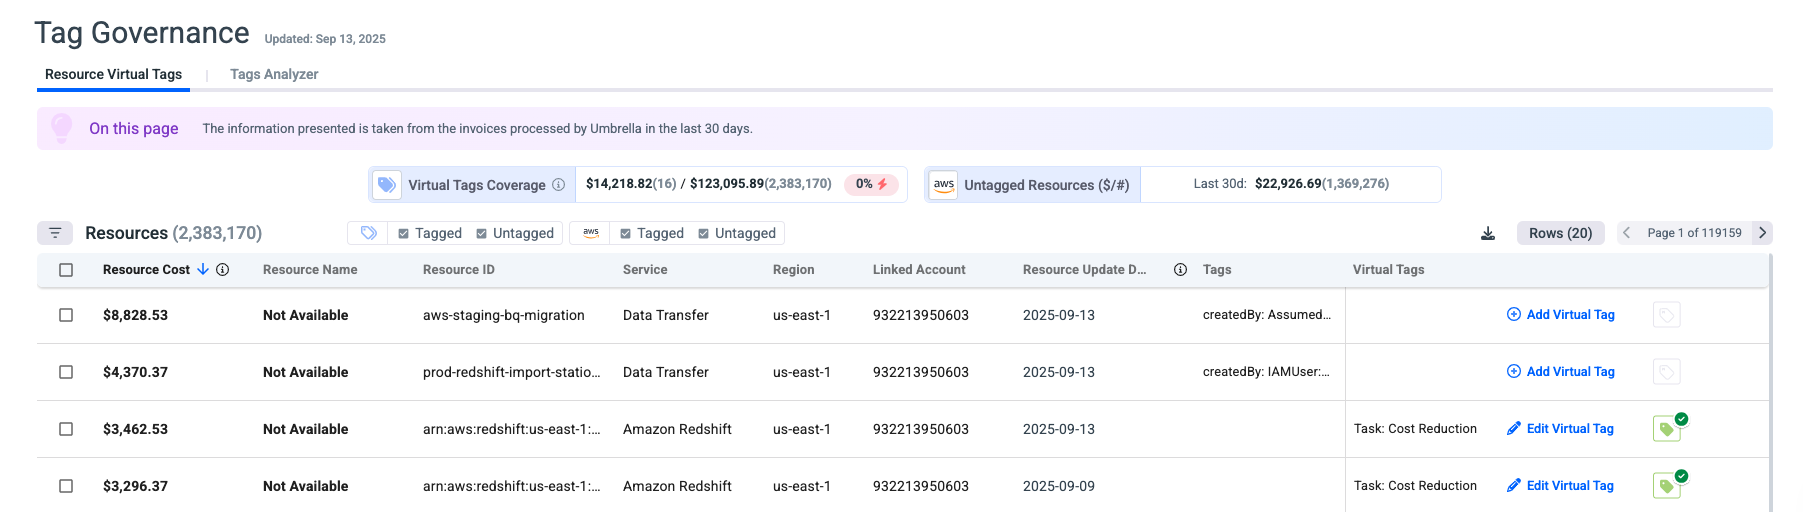Edit Virtual Tag on $3,462.53 row

1560,429
